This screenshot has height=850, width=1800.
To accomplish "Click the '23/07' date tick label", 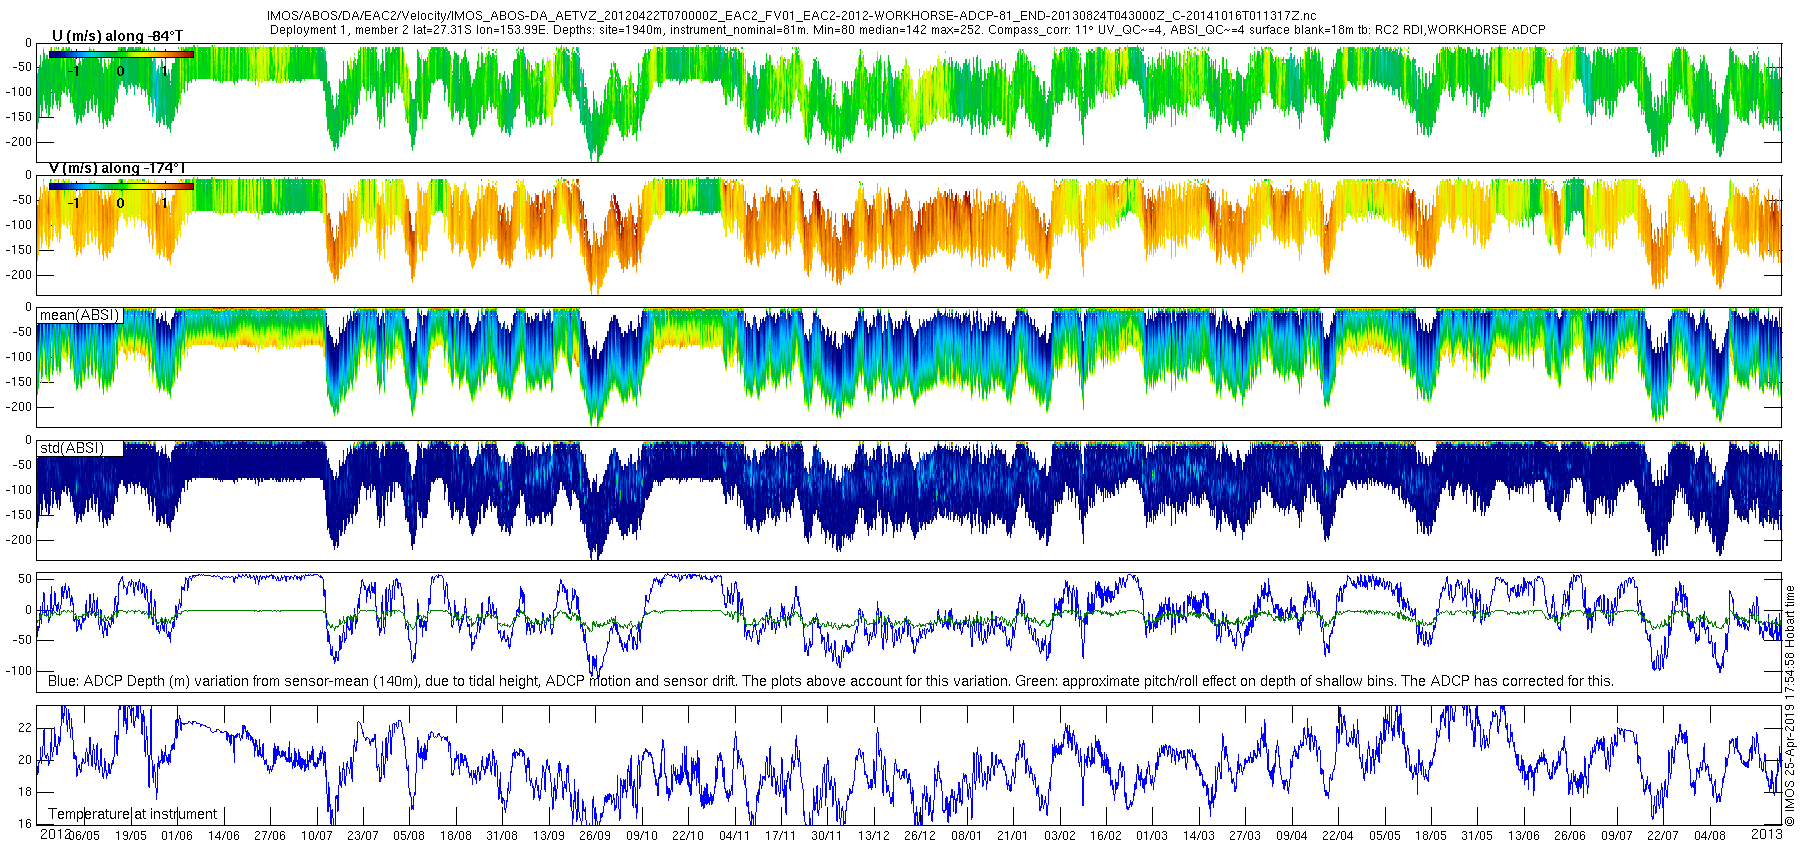I will point(363,836).
